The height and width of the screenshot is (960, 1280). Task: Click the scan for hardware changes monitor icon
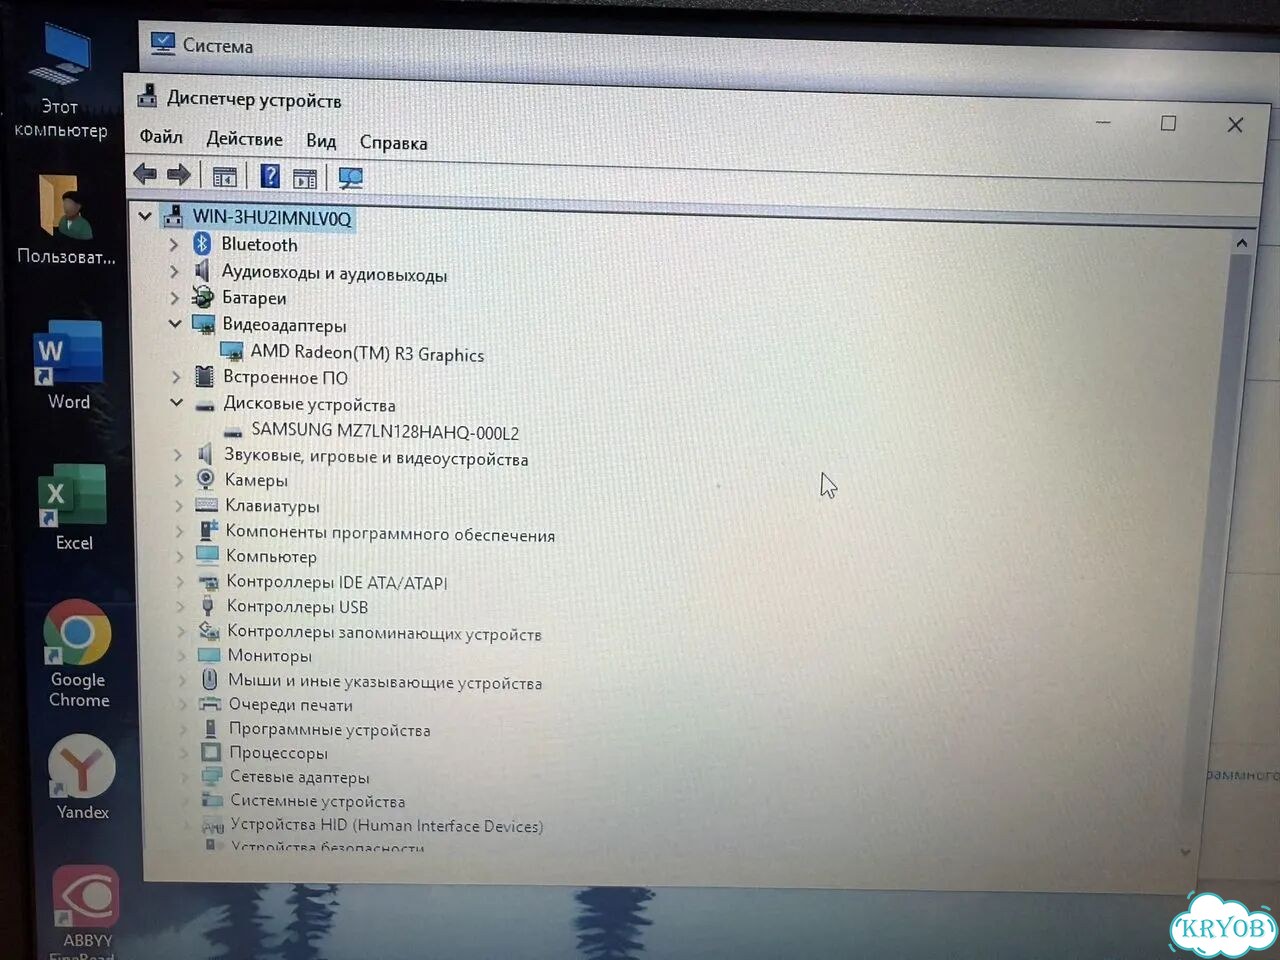point(350,179)
